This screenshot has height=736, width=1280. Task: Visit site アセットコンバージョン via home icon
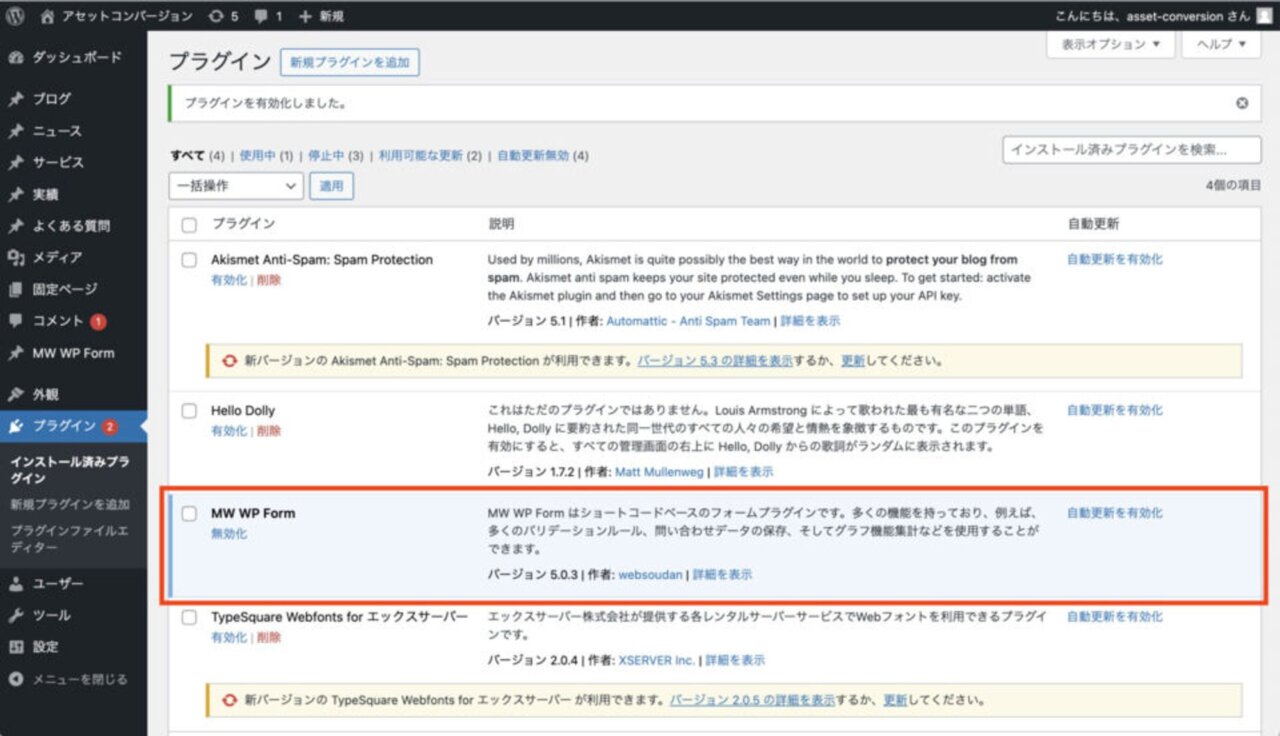coord(118,16)
